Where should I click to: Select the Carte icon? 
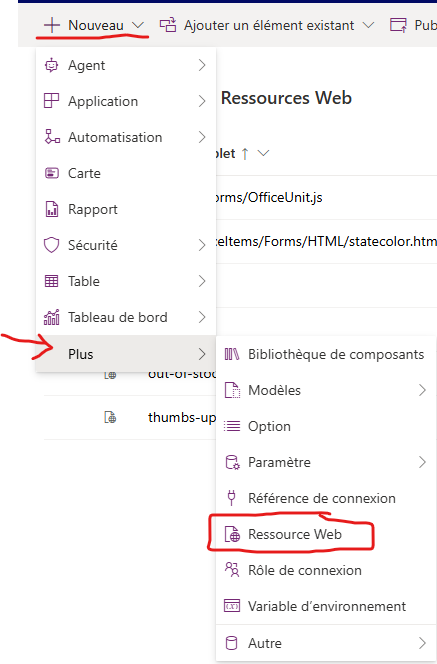click(x=52, y=173)
